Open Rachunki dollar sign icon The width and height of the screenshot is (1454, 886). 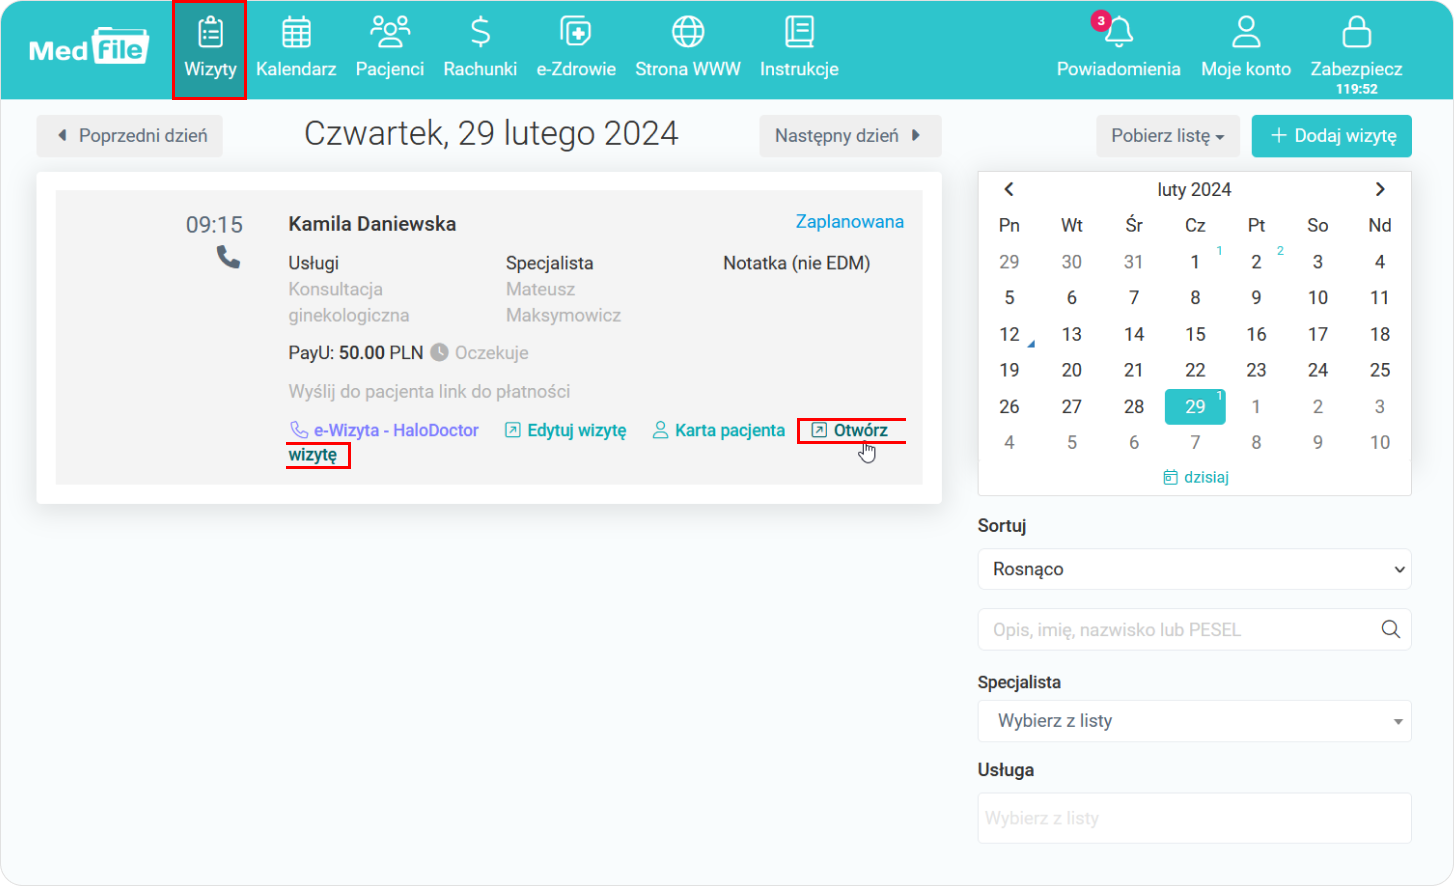pos(480,32)
